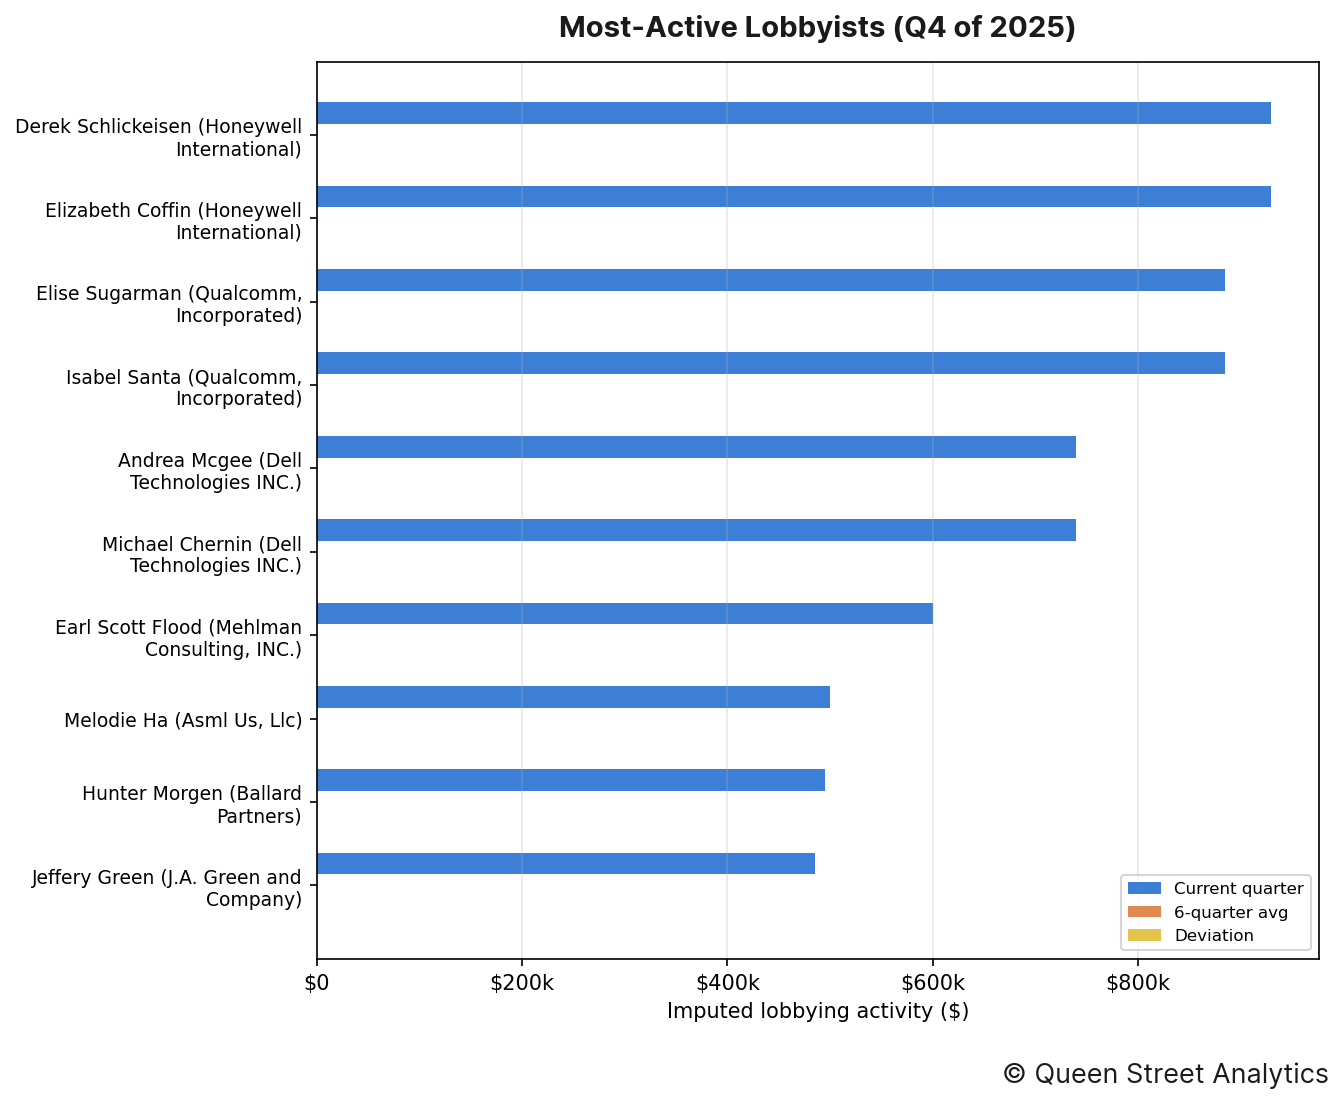Viewport: 1344px width, 1104px height.
Task: Click the yellow Deviation legend swatch
Action: 1145,935
